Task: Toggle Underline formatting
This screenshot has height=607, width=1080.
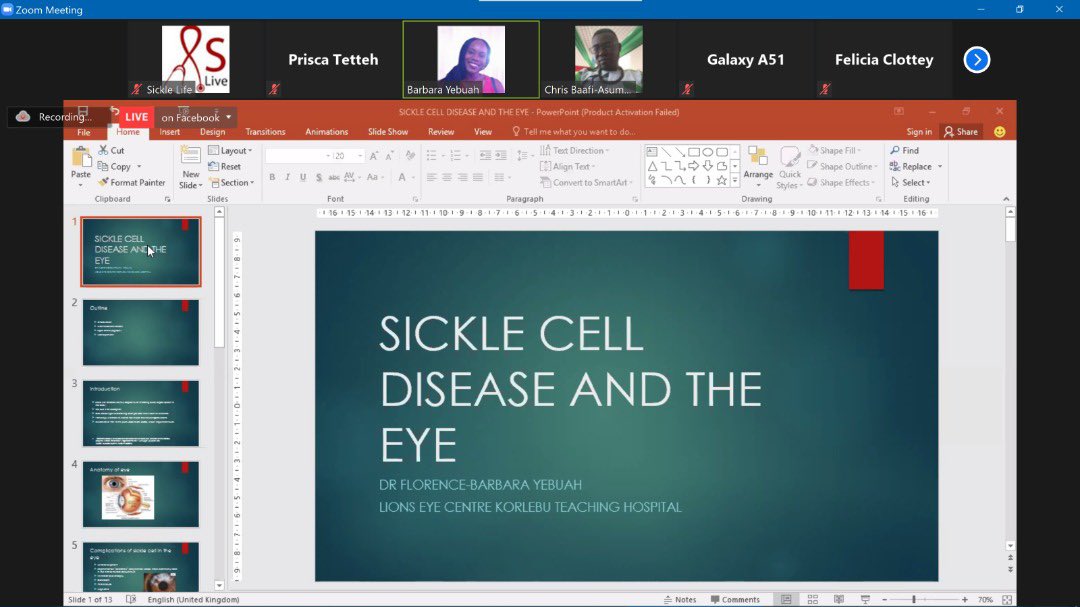Action: (x=302, y=178)
